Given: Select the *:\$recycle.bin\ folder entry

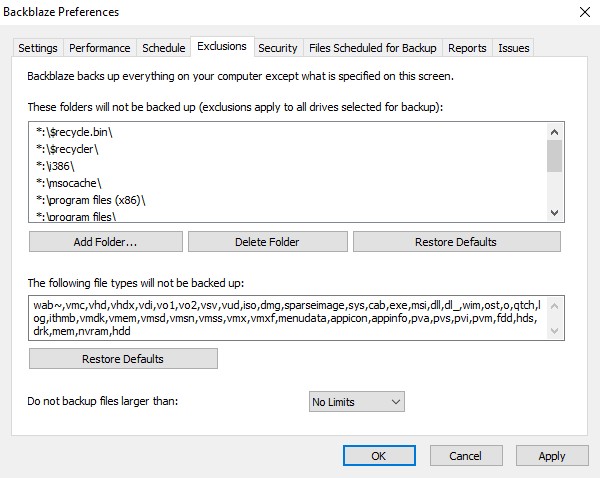Looking at the screenshot, I should [289, 132].
